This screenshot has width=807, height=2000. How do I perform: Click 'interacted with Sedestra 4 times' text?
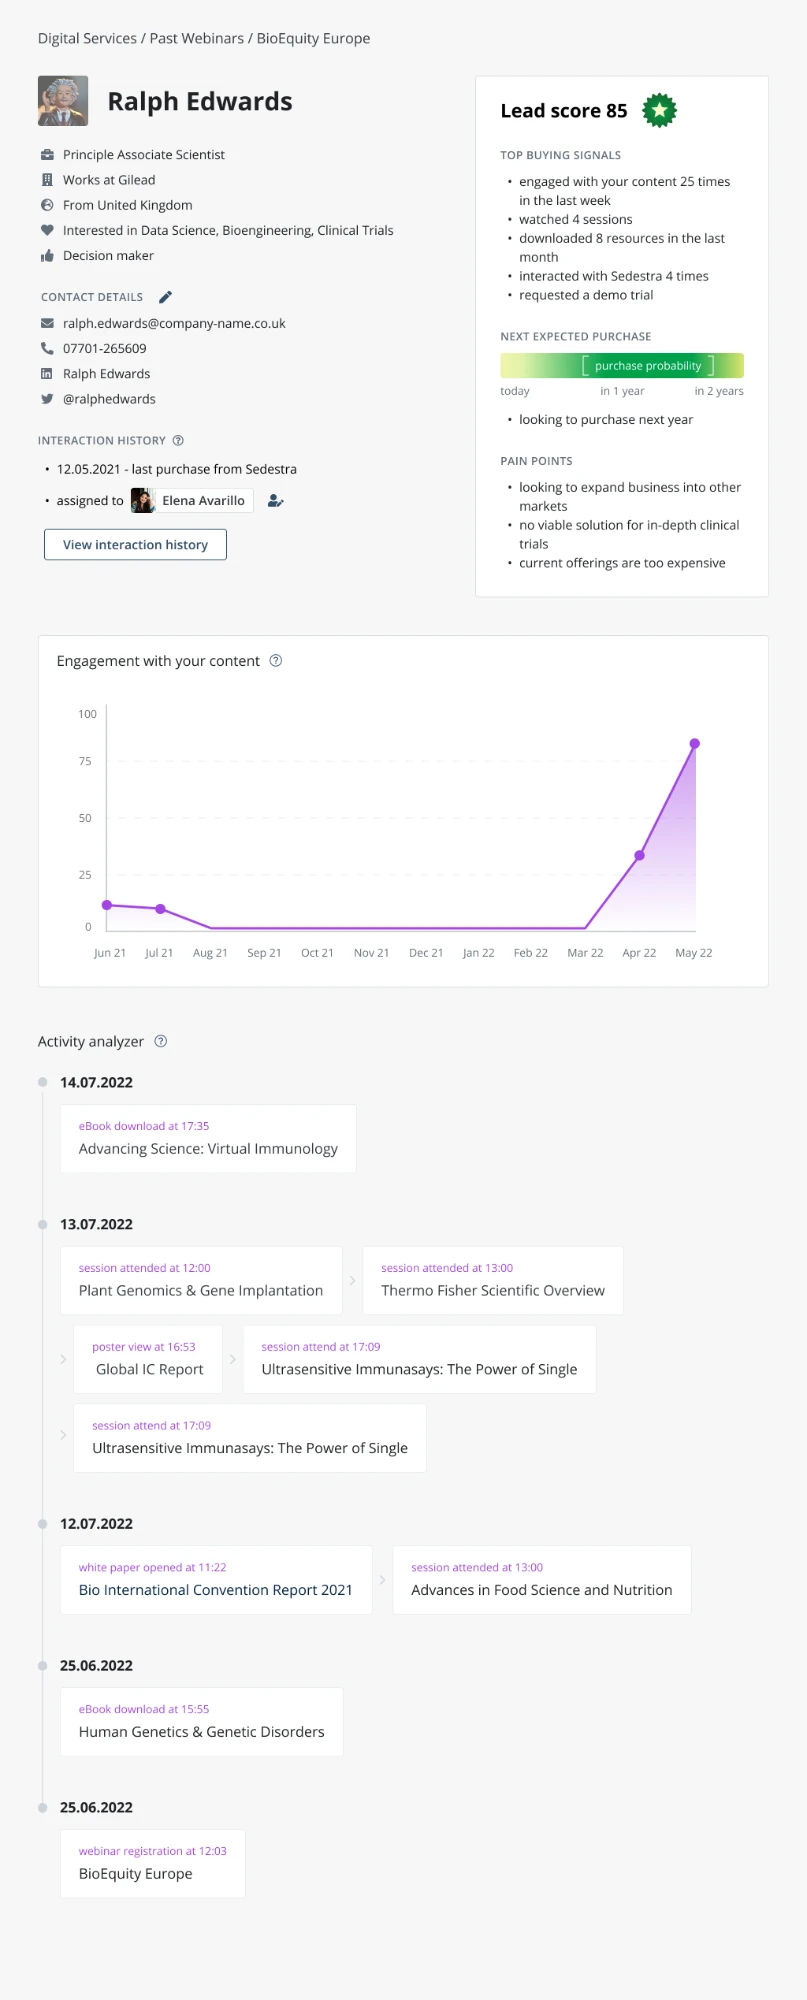tap(614, 276)
